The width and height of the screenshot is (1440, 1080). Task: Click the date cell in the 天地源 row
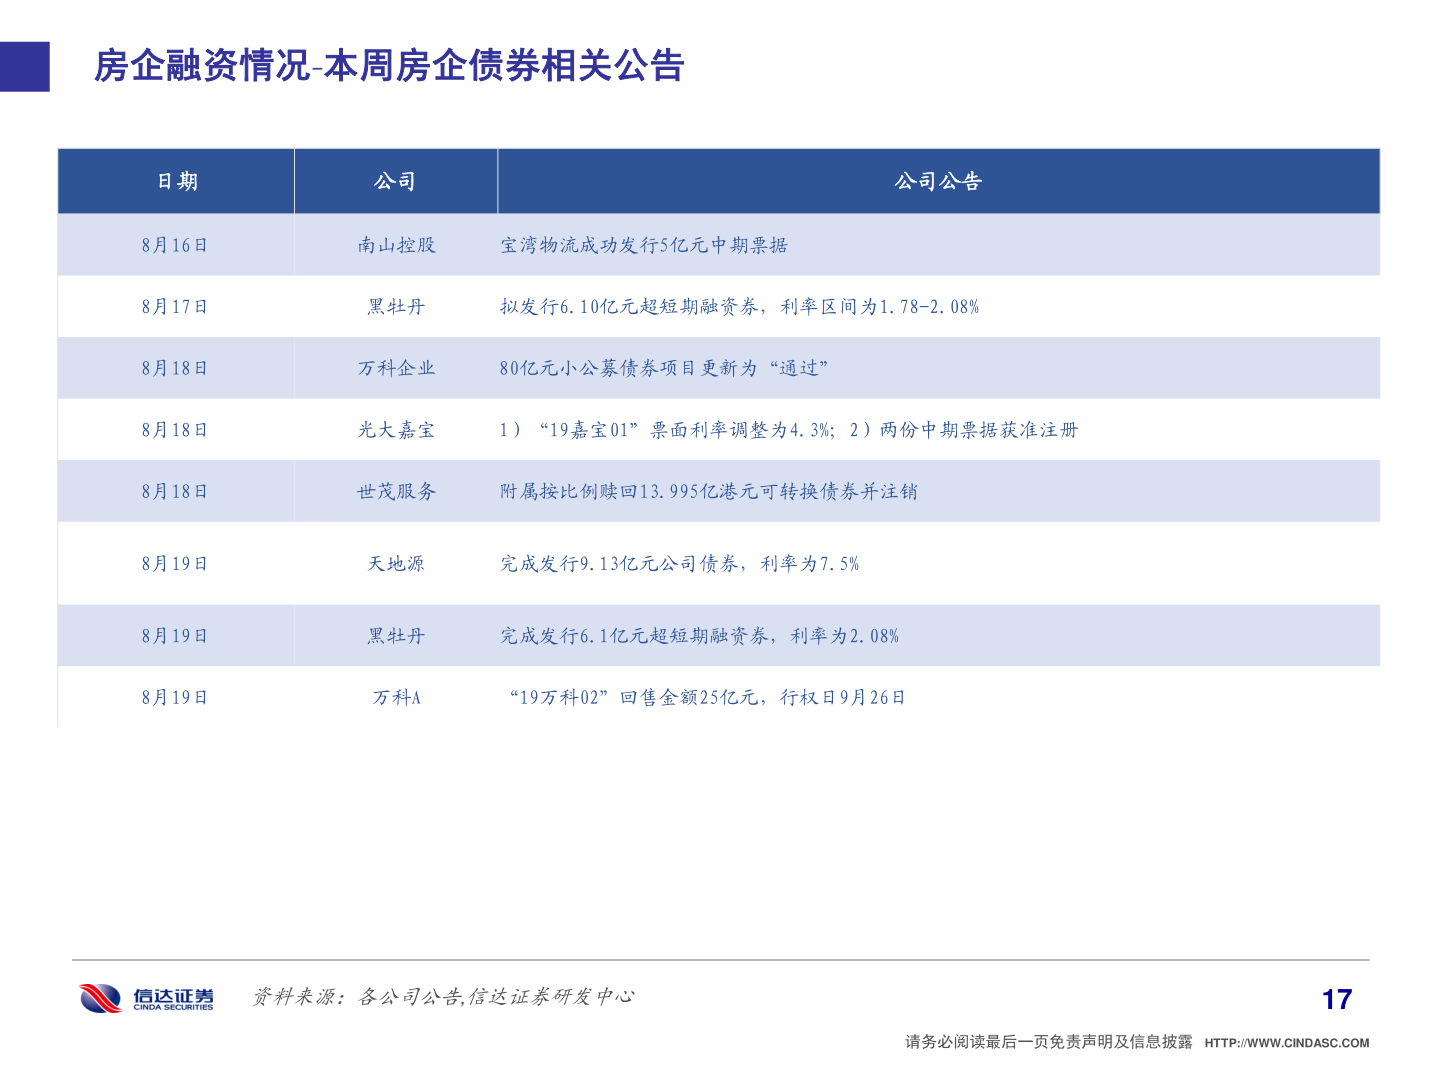(x=175, y=564)
